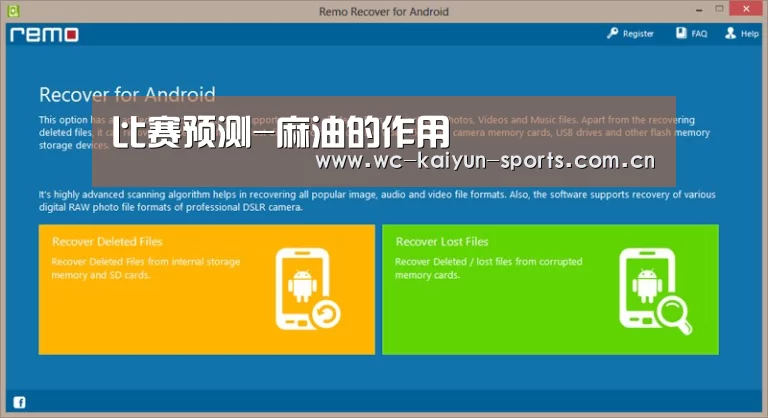Select the Recover Lost Files tile title
Viewport: 768px width, 418px height.
[x=442, y=242]
